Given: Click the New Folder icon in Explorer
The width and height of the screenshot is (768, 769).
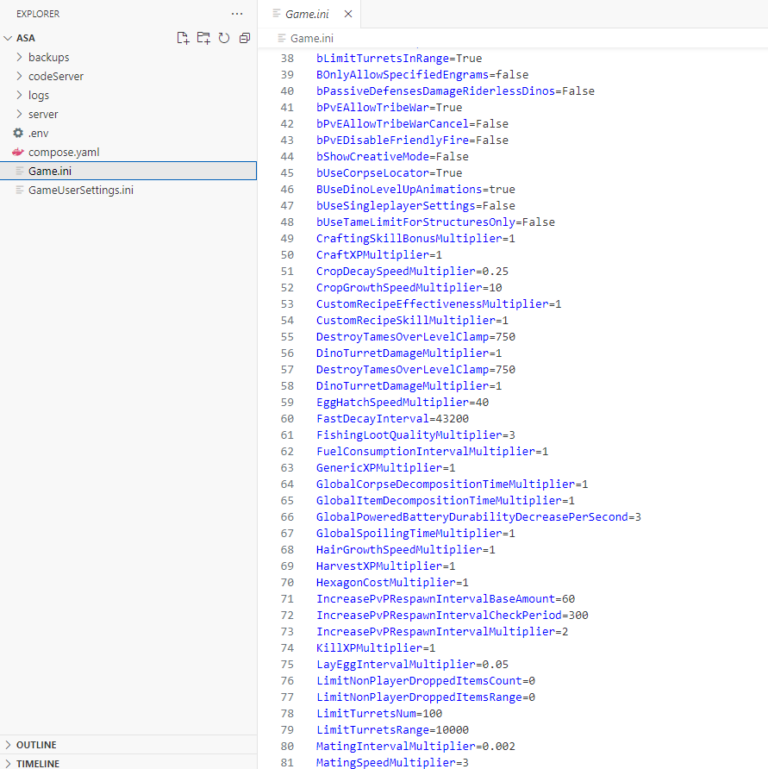Looking at the screenshot, I should tap(203, 38).
